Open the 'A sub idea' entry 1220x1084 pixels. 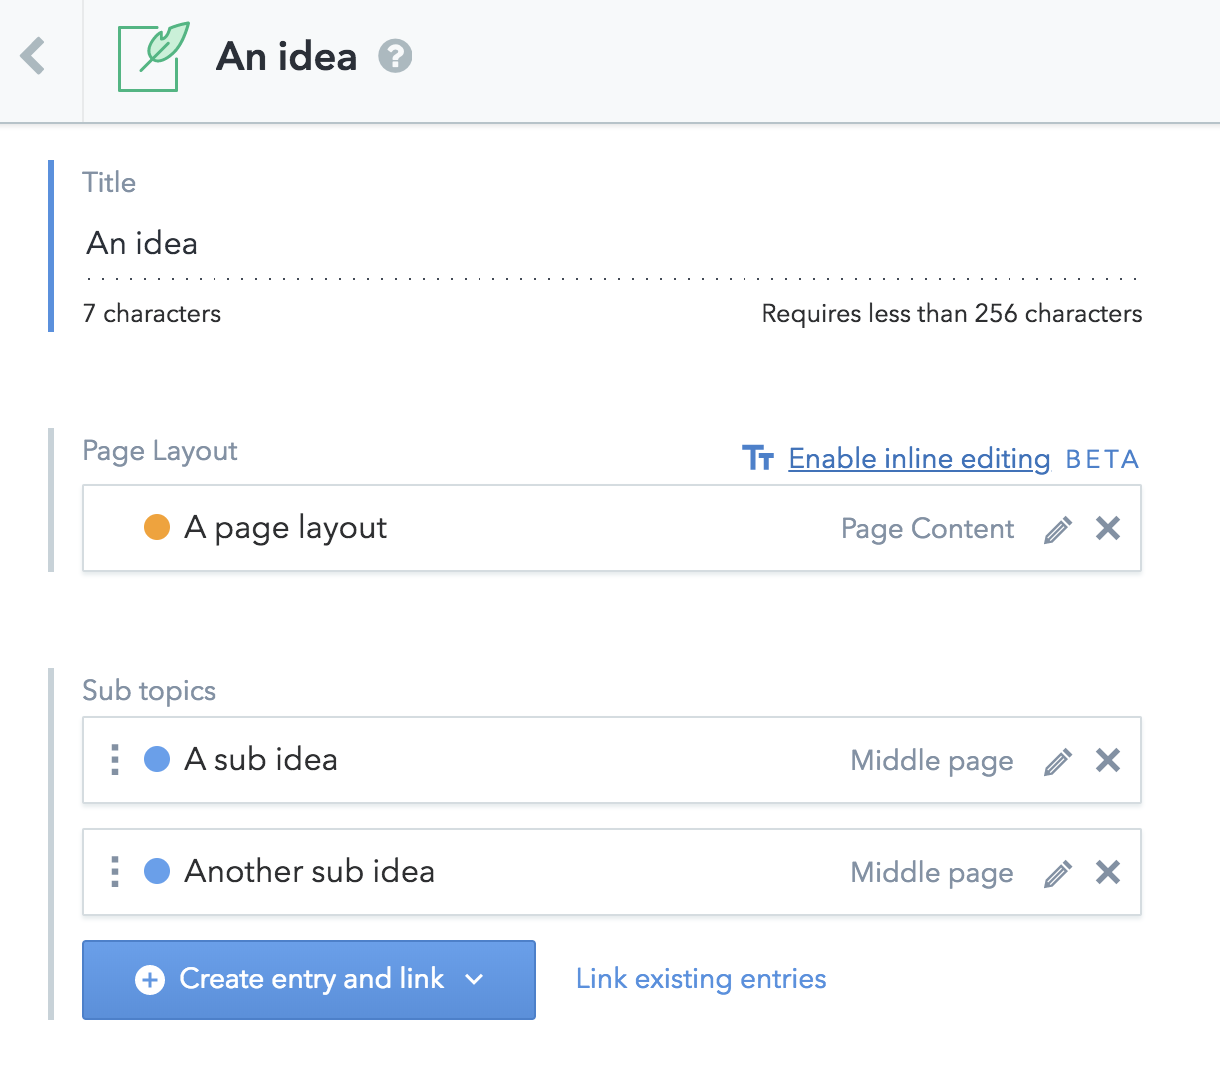[x=261, y=760]
